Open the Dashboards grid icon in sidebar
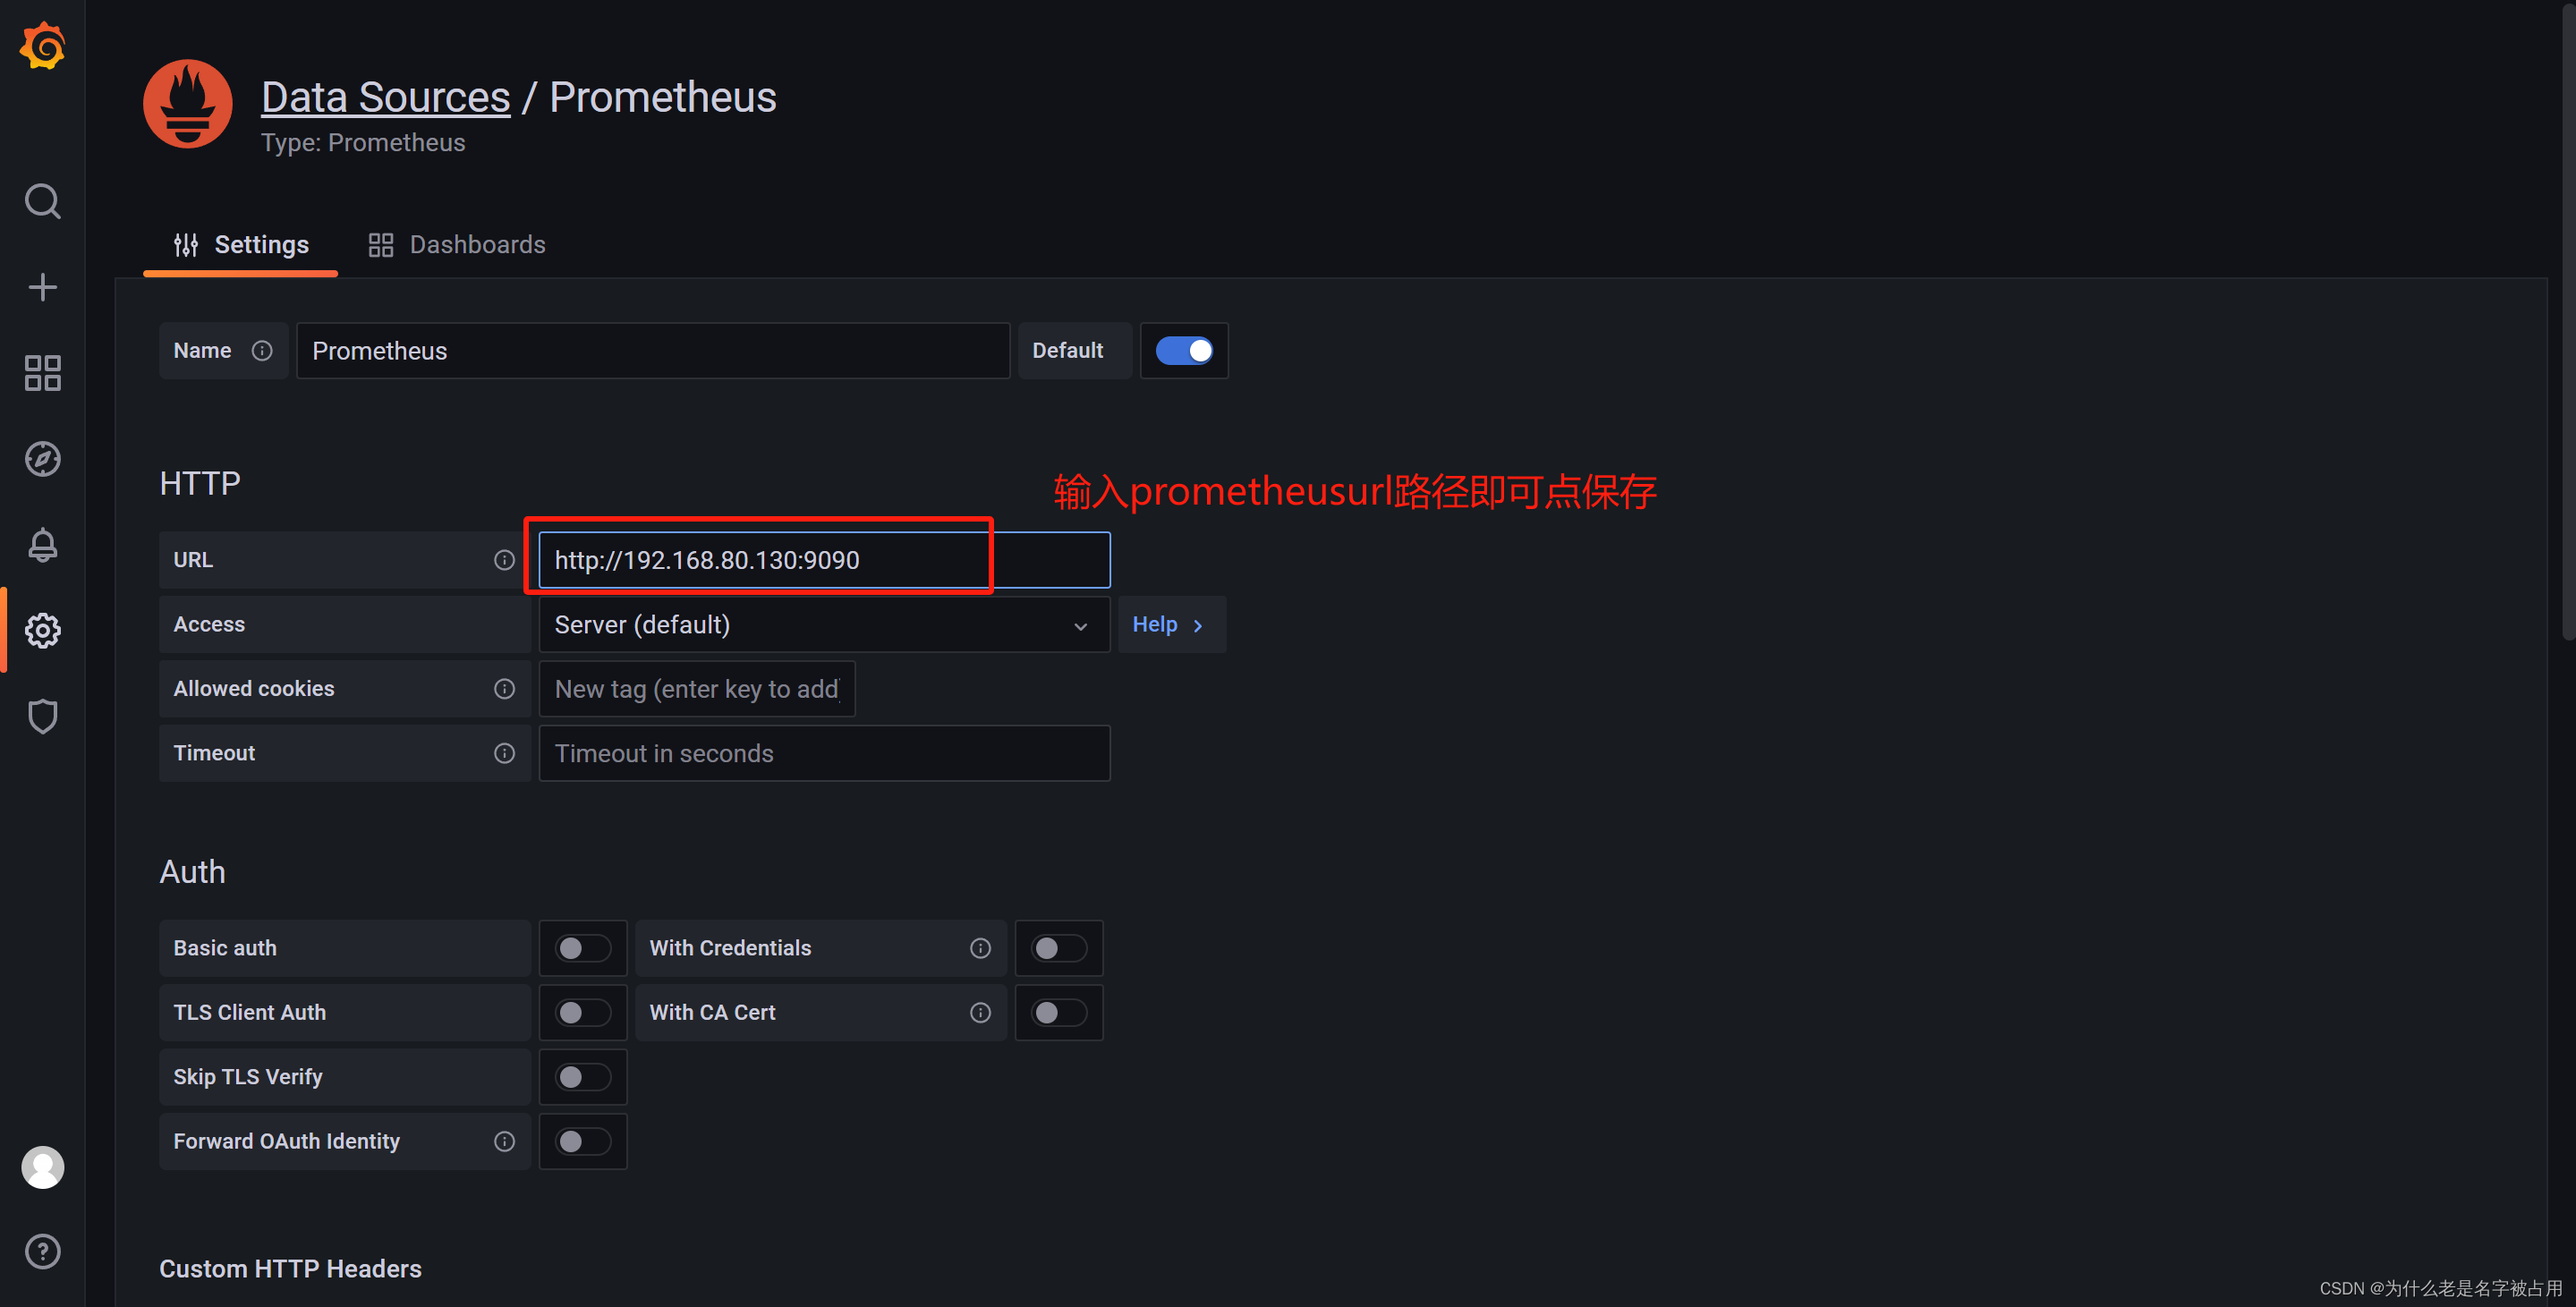The height and width of the screenshot is (1307, 2576). point(42,373)
